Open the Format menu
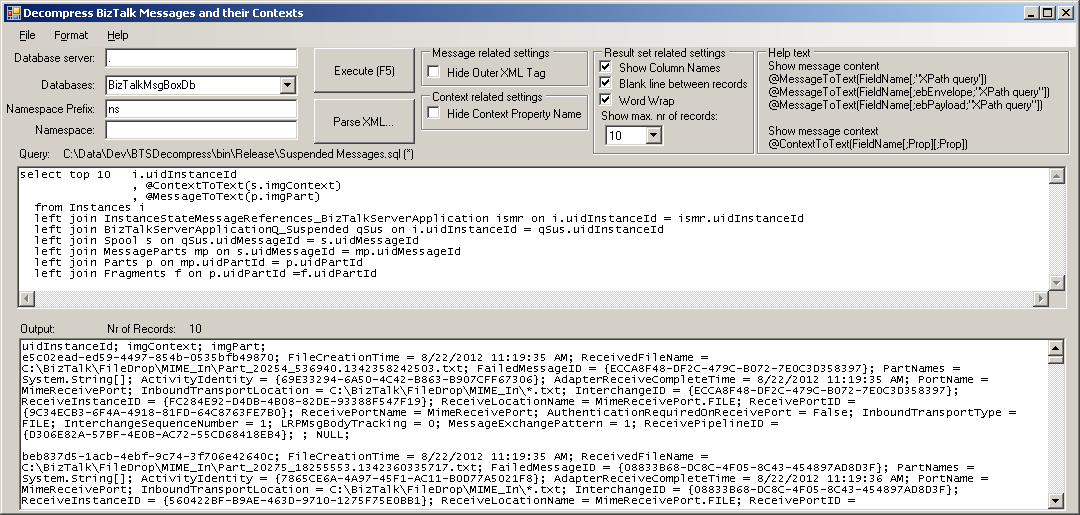The width and height of the screenshot is (1080, 515). click(71, 35)
